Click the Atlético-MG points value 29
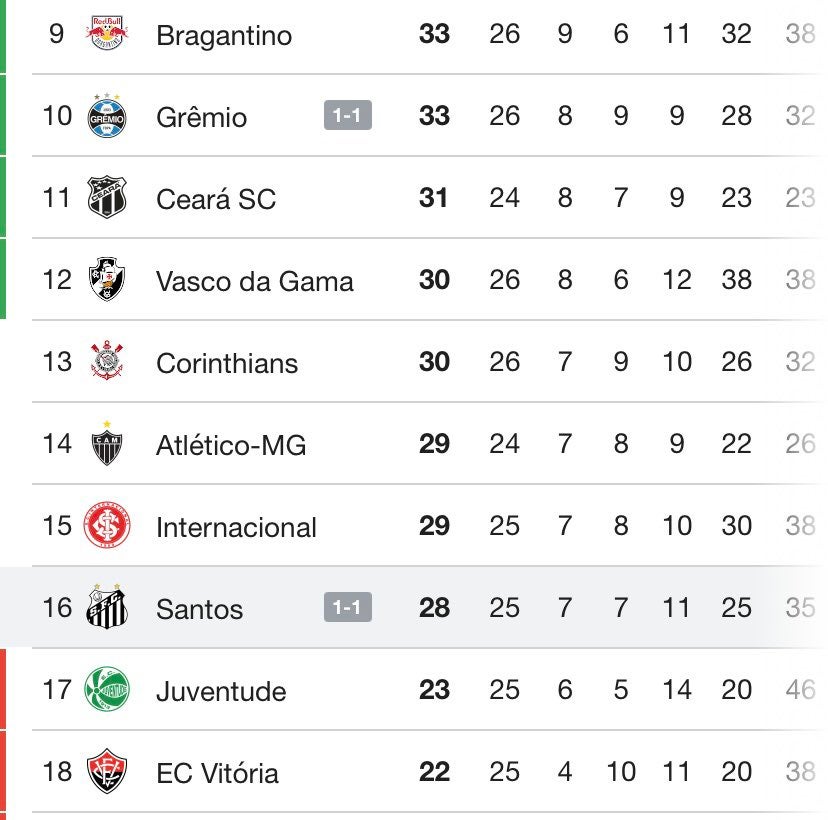This screenshot has height=820, width=828. [x=434, y=444]
